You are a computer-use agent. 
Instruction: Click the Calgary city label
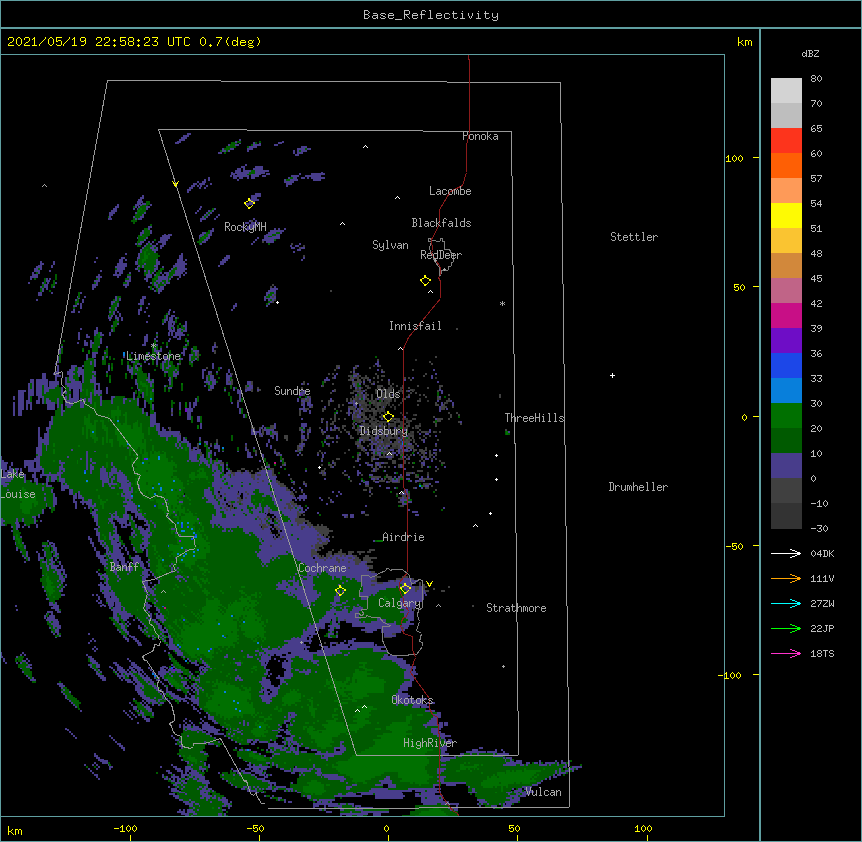(400, 603)
